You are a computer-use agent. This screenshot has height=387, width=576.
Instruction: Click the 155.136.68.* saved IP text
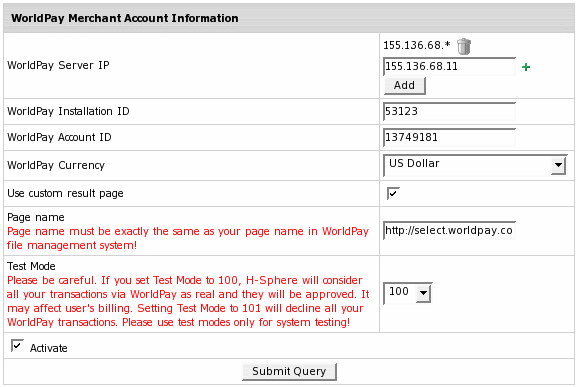click(417, 45)
